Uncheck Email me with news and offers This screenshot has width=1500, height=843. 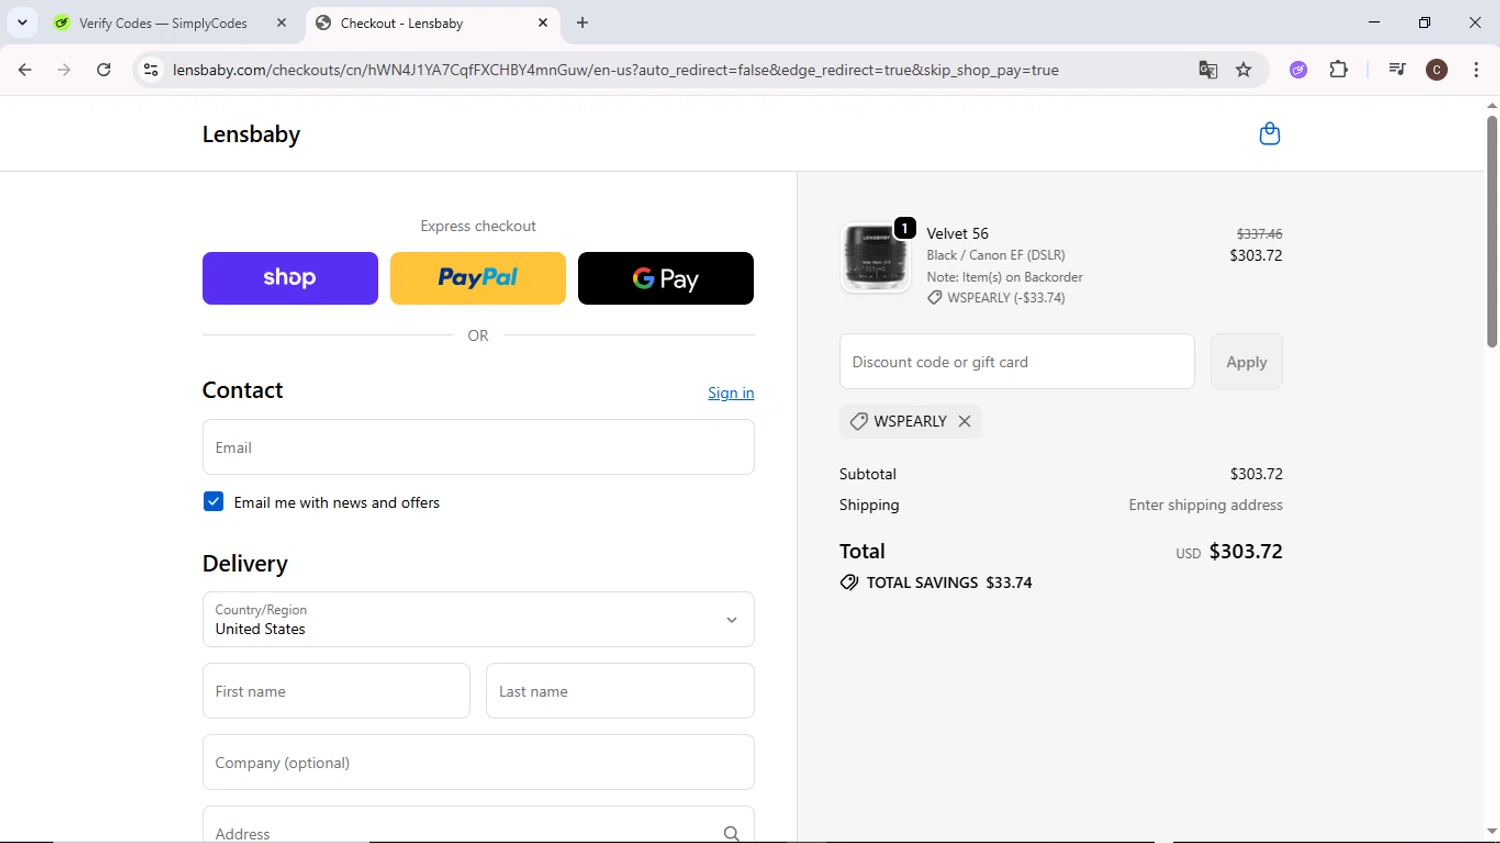pos(213,502)
